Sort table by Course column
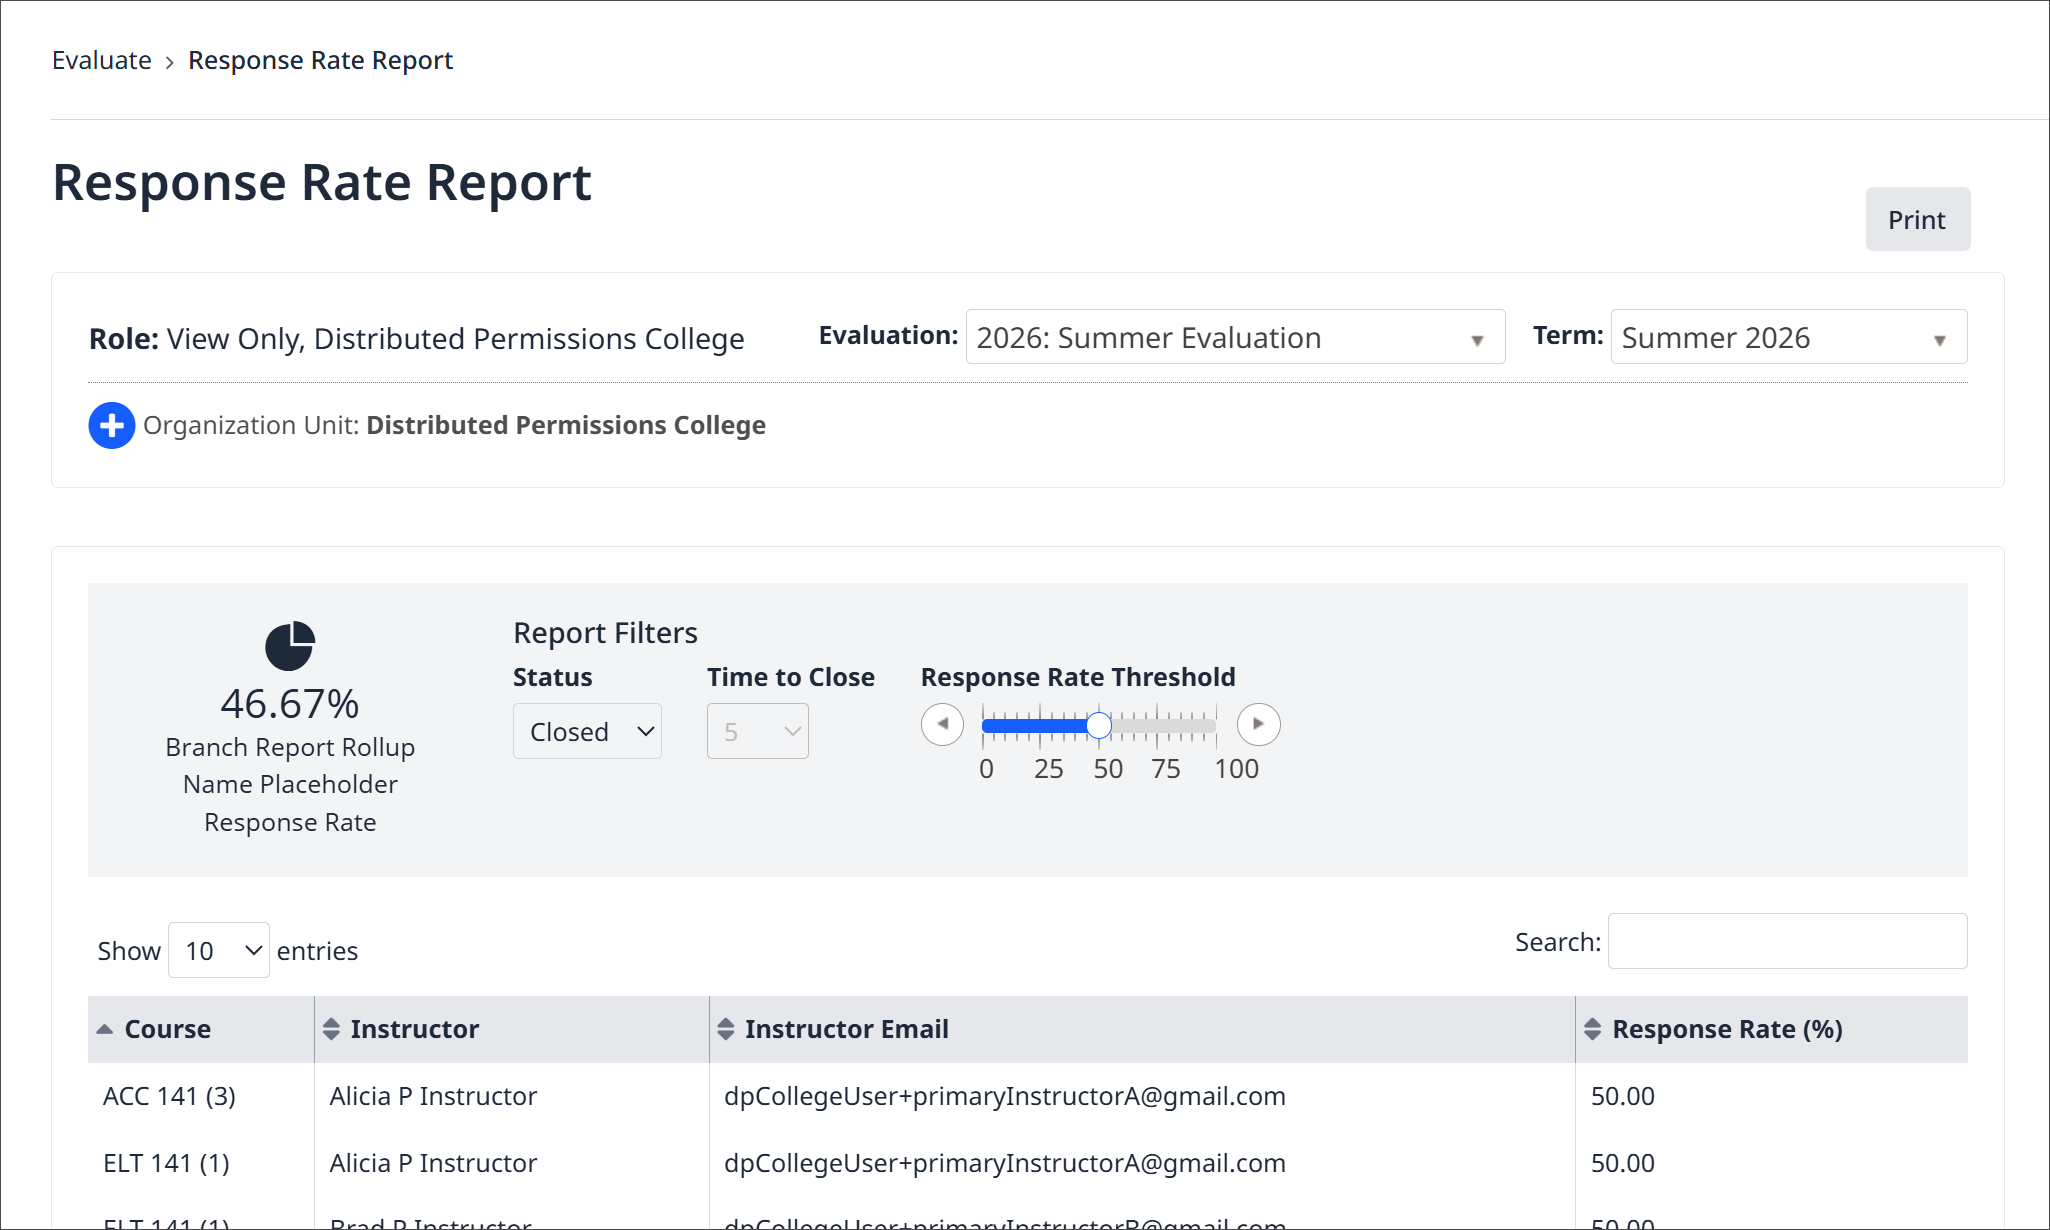2050x1230 pixels. click(x=201, y=1029)
